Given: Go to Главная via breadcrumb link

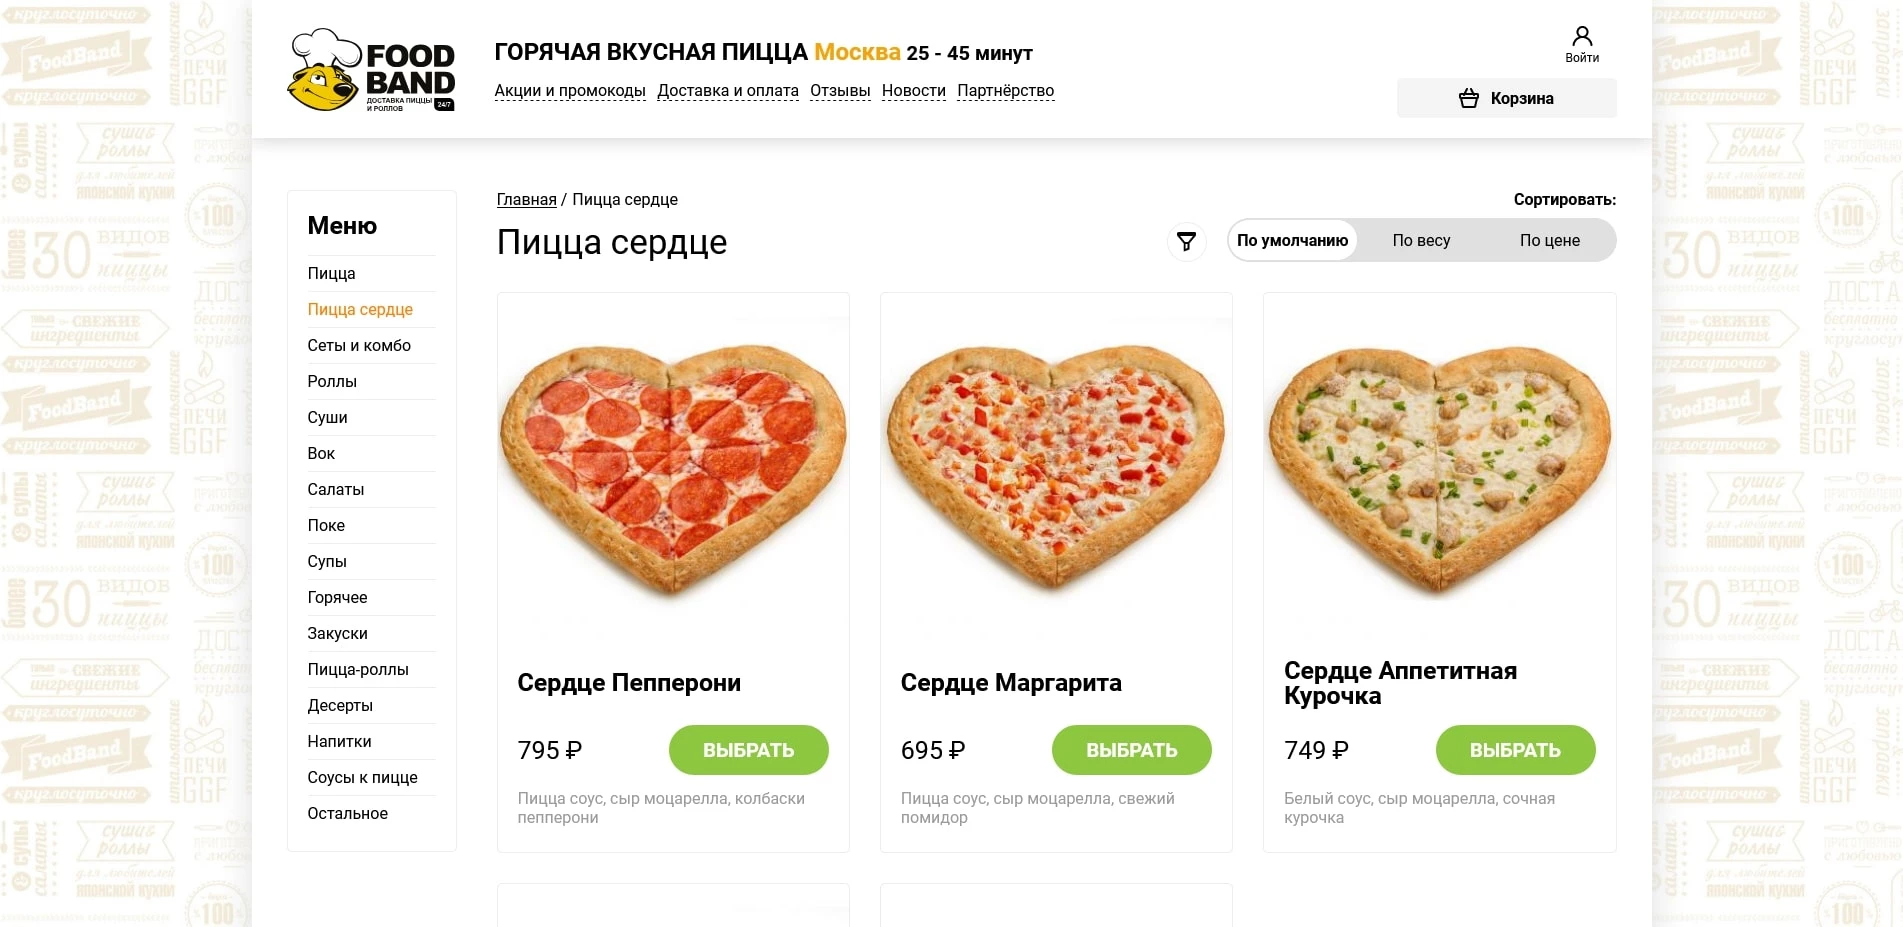Looking at the screenshot, I should coord(526,199).
